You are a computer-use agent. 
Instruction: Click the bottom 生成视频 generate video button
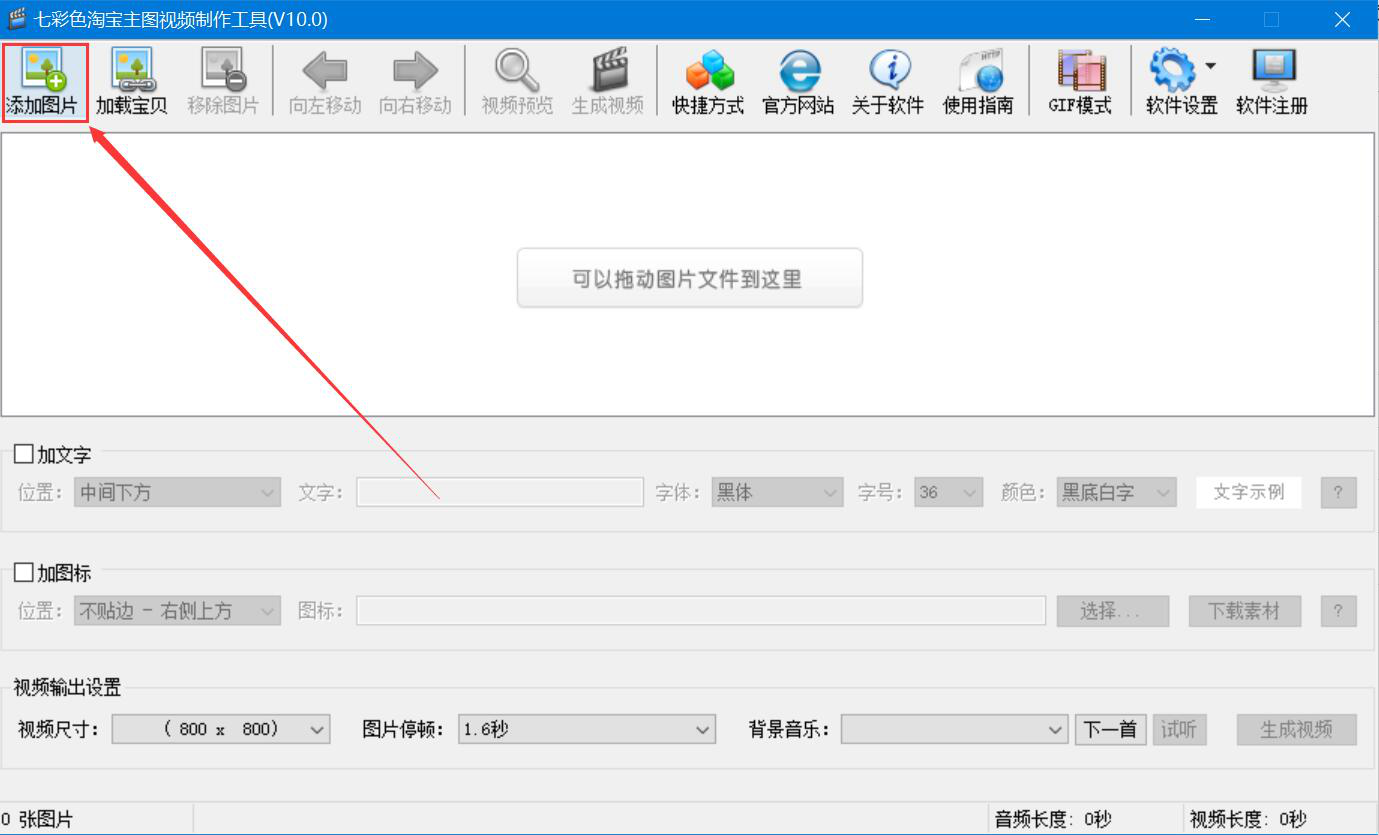[1297, 729]
